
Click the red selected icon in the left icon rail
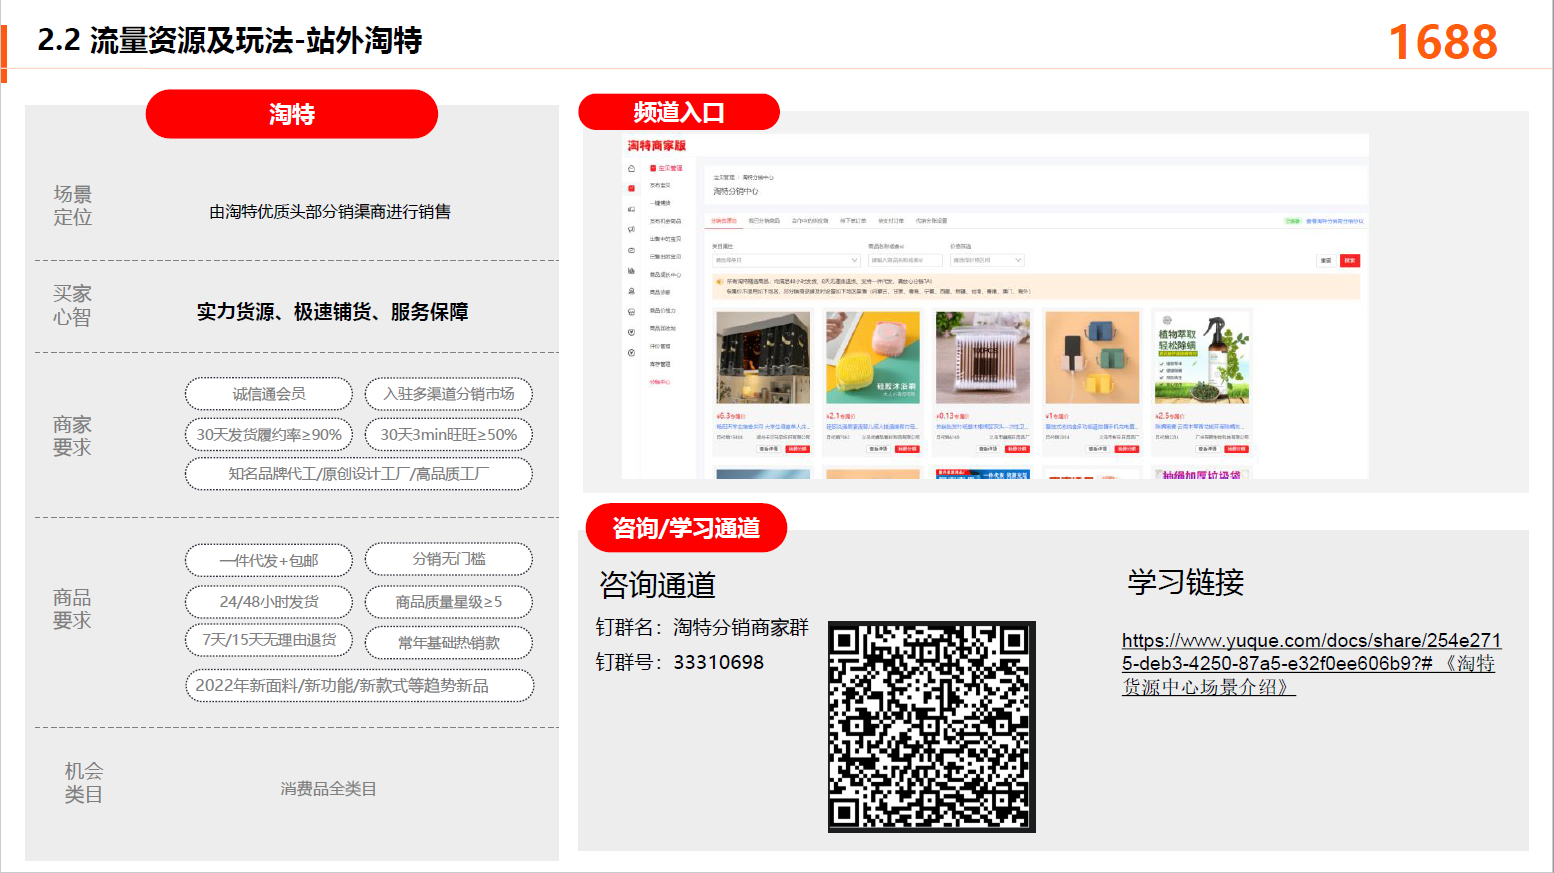coord(631,188)
